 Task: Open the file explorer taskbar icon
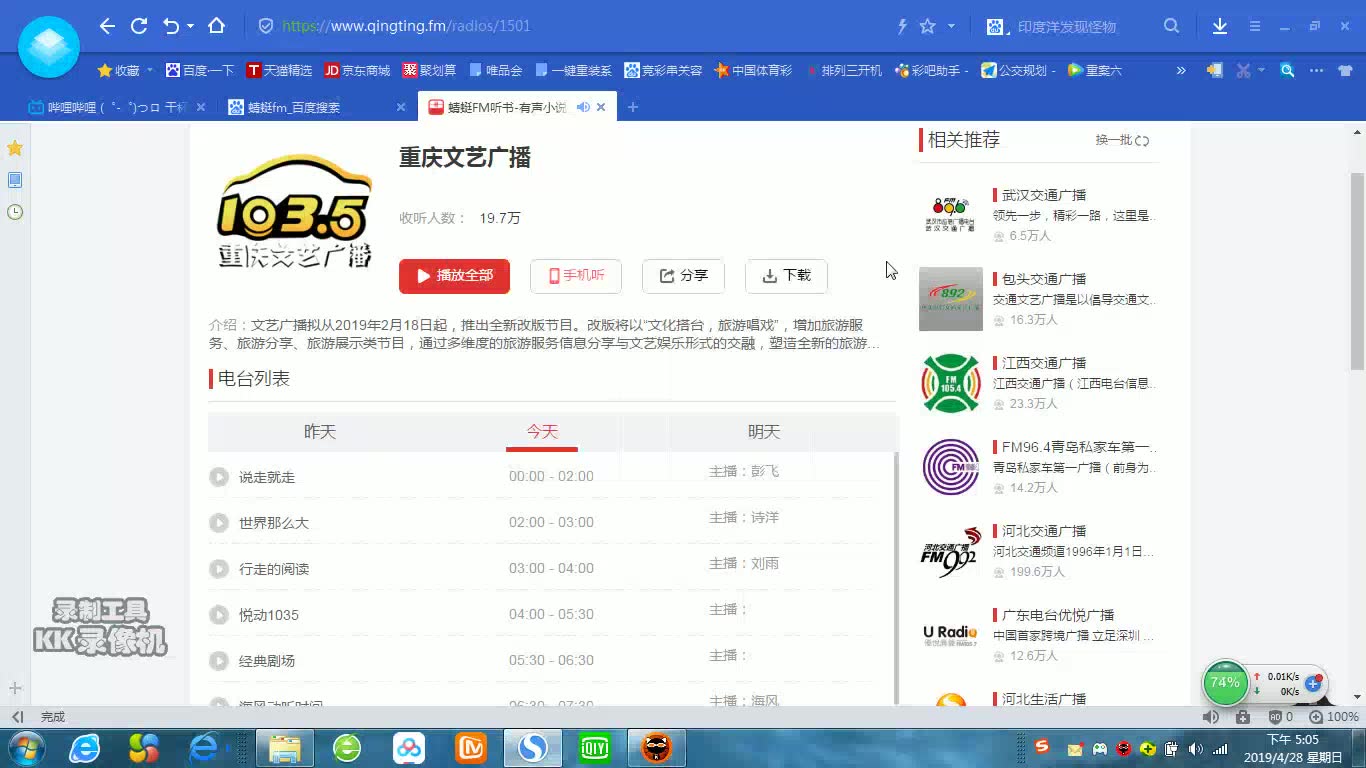pos(285,747)
